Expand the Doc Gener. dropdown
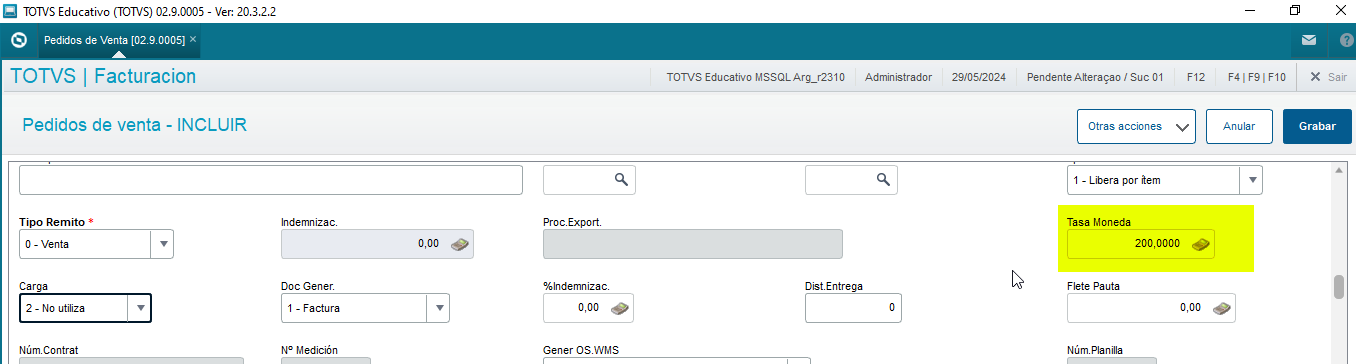Screen dimensions: 1356x364 [438, 308]
